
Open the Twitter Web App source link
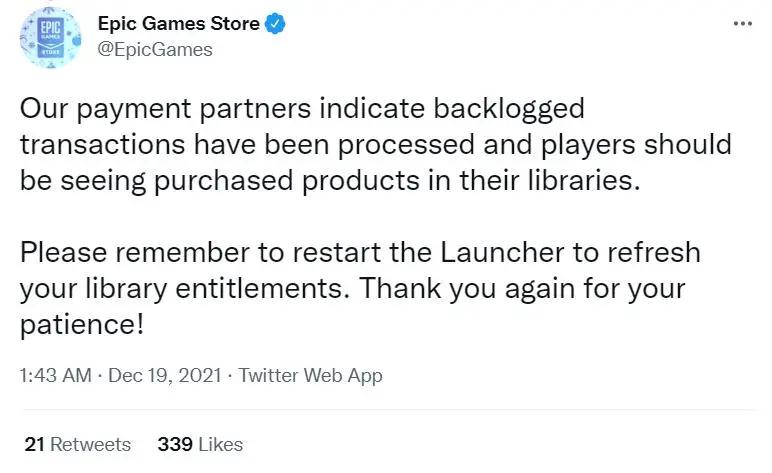point(310,376)
